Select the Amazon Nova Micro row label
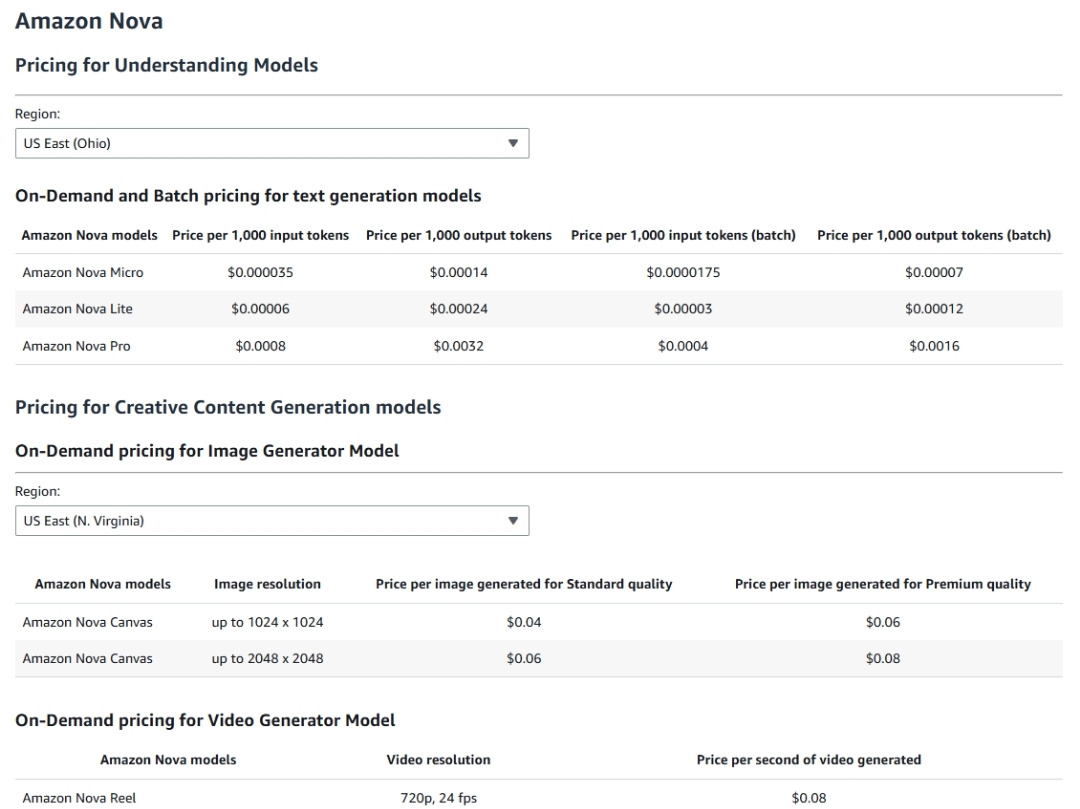Viewport: 1080px width, 809px height. (83, 273)
